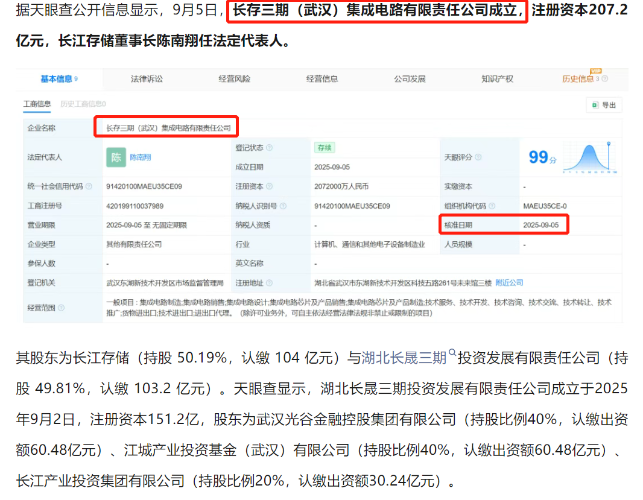Viewport: 643px width, 500px height.
Task: Click taxpayer ID value beside 纳税人识别号
Action: pyautogui.click(x=352, y=206)
